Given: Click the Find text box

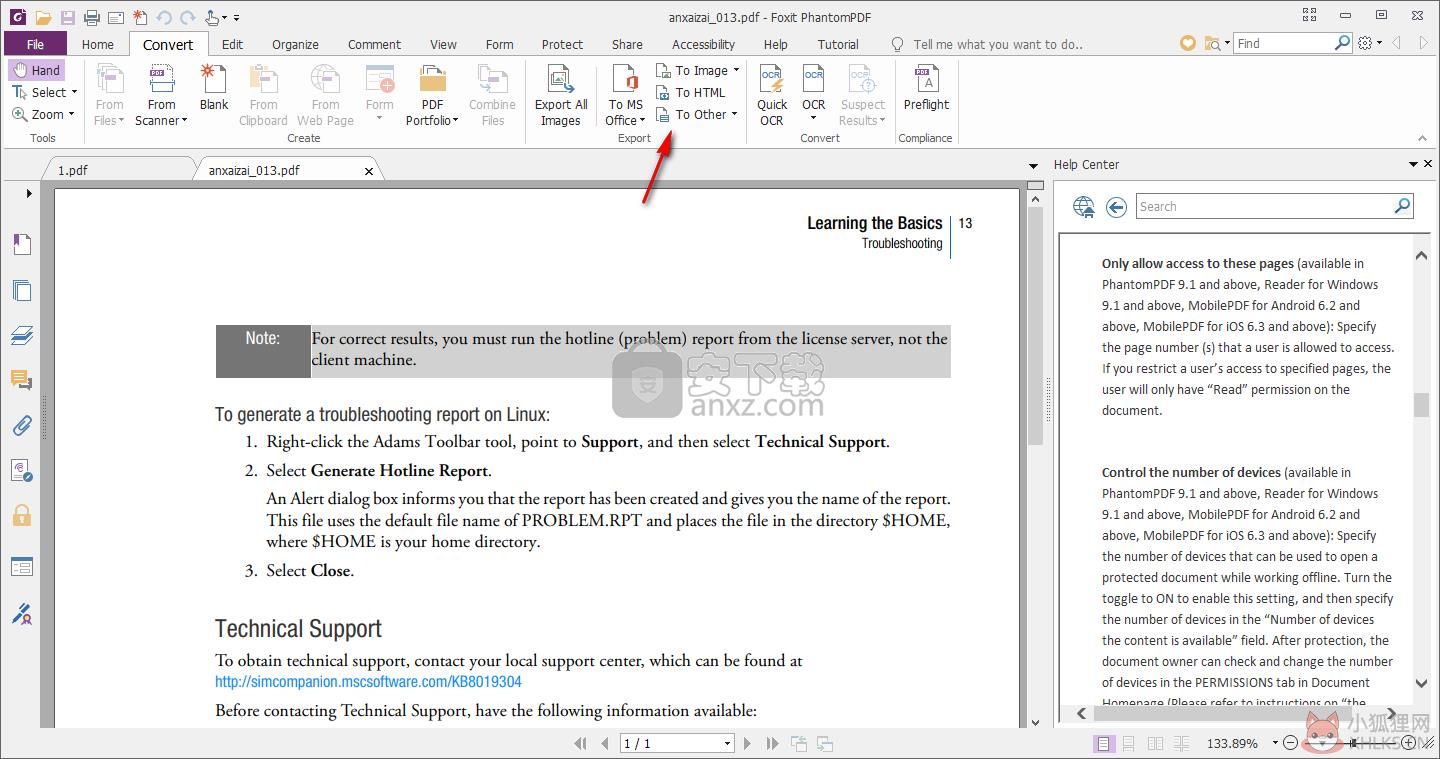Looking at the screenshot, I should (1284, 43).
